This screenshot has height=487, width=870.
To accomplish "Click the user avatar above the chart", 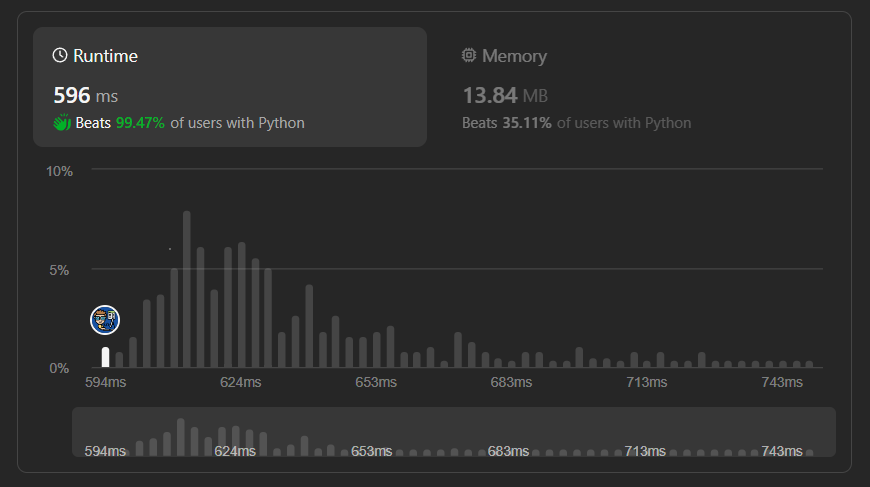I will (105, 320).
